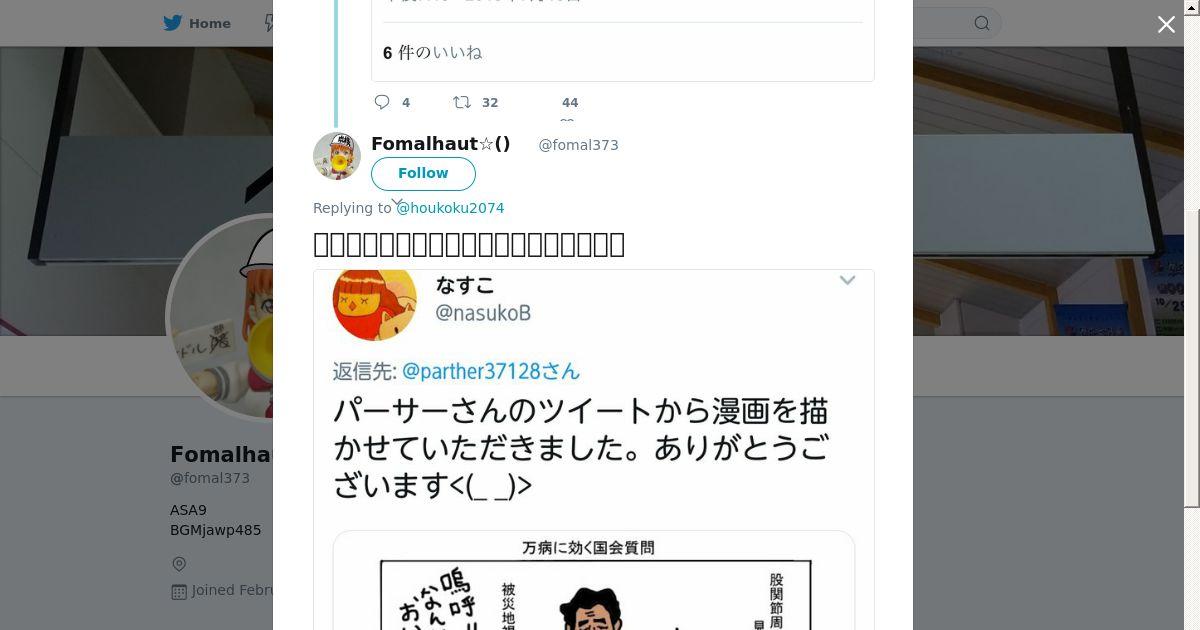The image size is (1200, 630).
Task: Click the location pin icon in the profile
Action: 179,564
